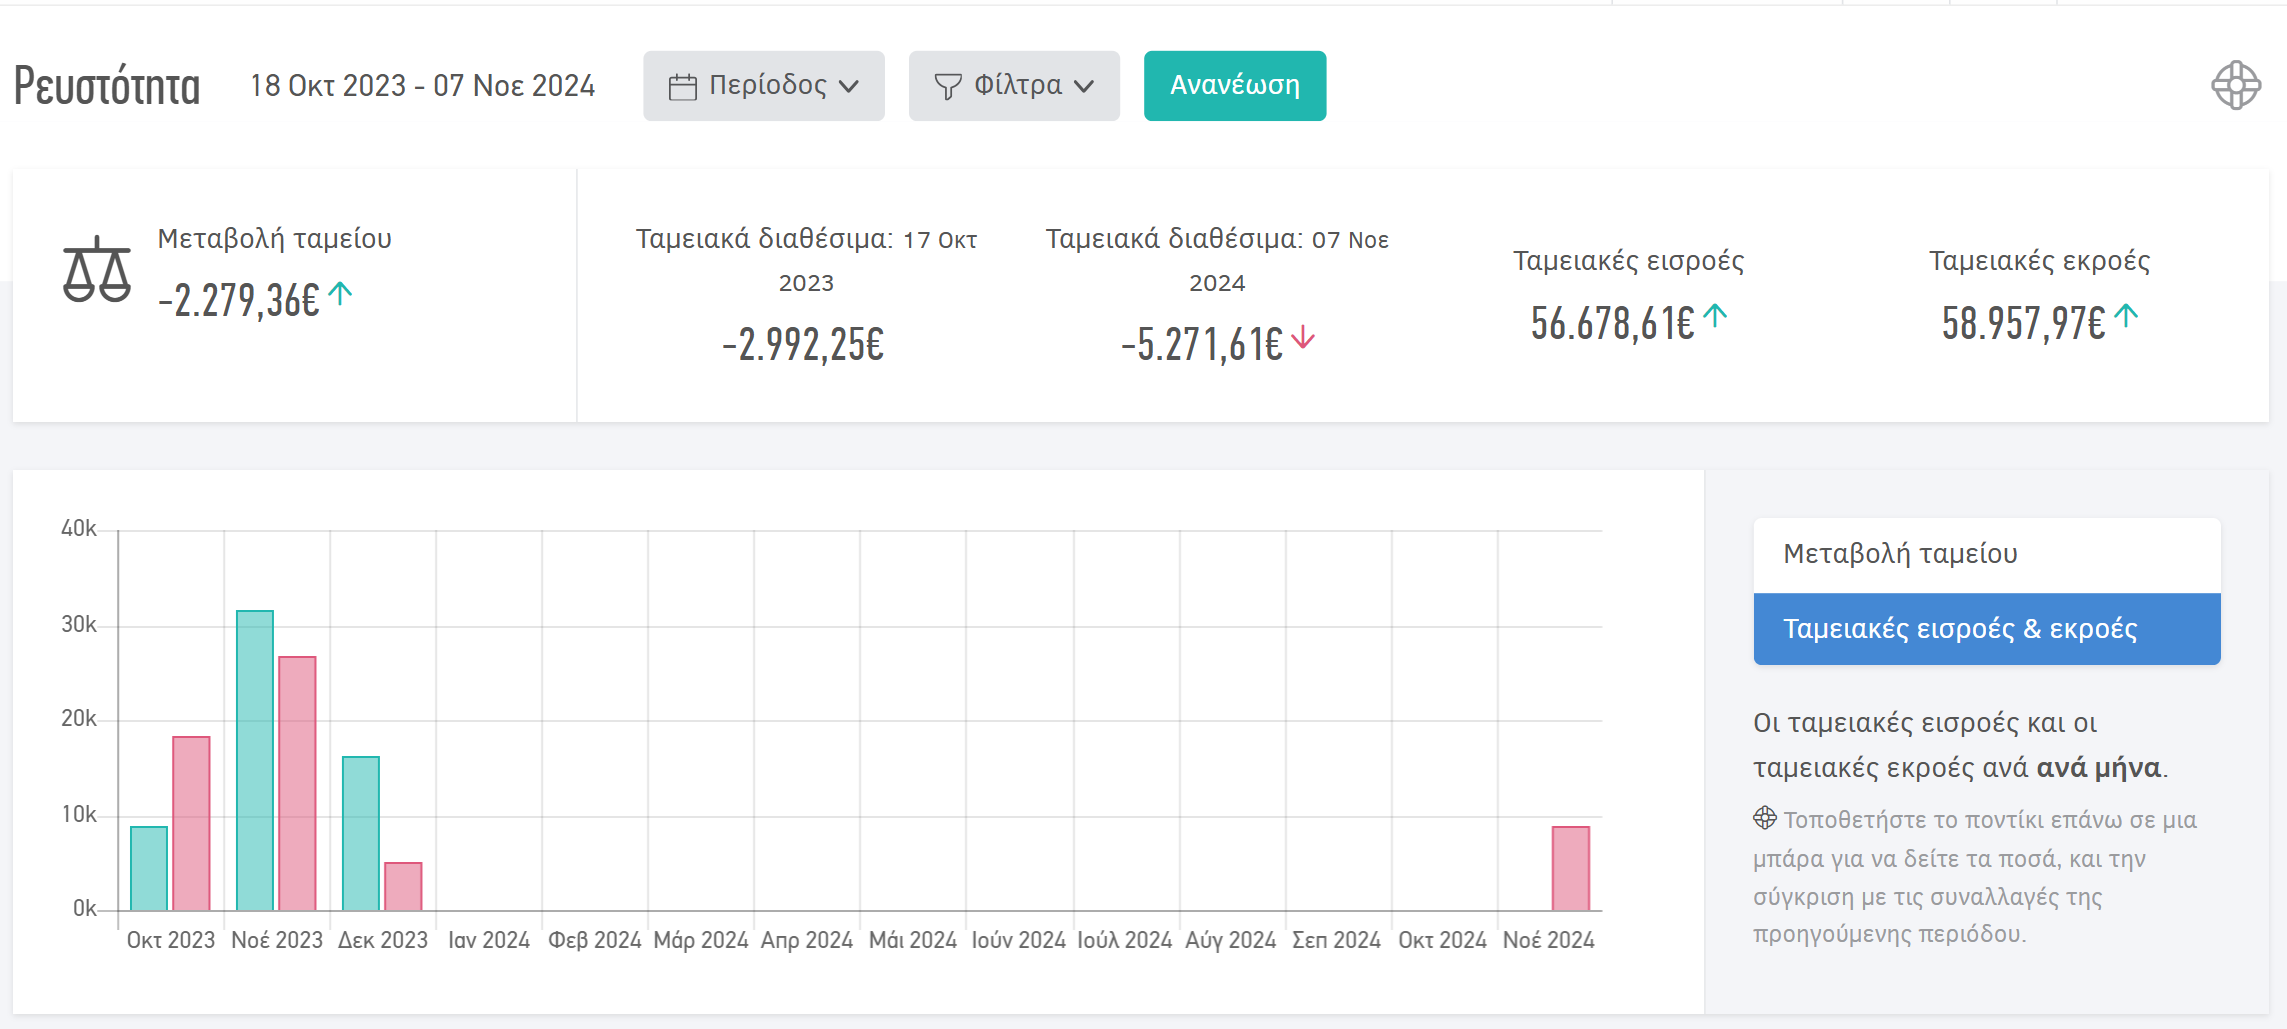Click the pink outflows bar for Νοέ 2023
Viewport: 2287px width, 1029px height.
pyautogui.click(x=297, y=783)
